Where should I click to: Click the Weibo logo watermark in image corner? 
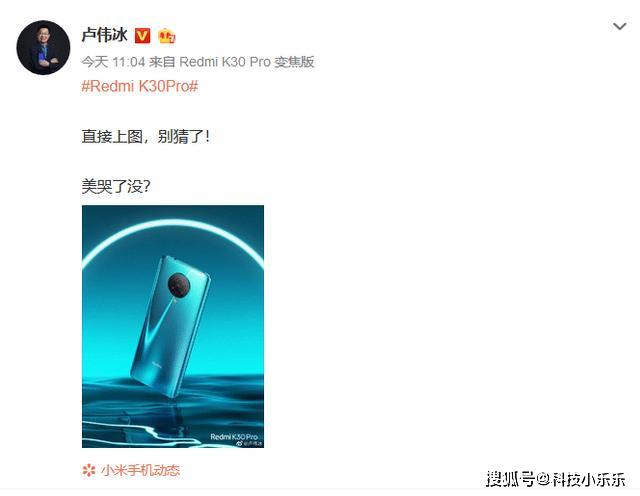point(240,443)
